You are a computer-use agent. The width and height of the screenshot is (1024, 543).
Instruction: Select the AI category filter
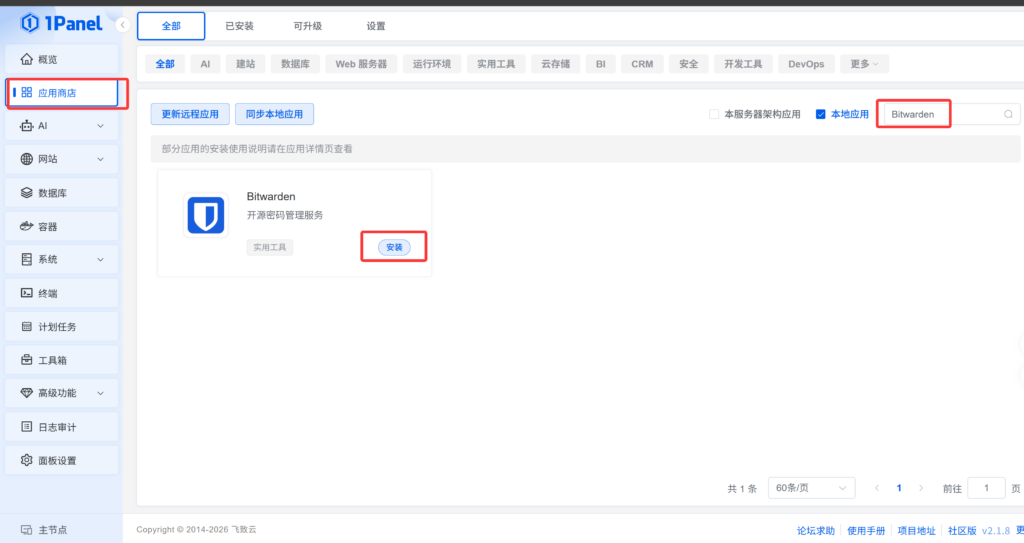pyautogui.click(x=205, y=64)
